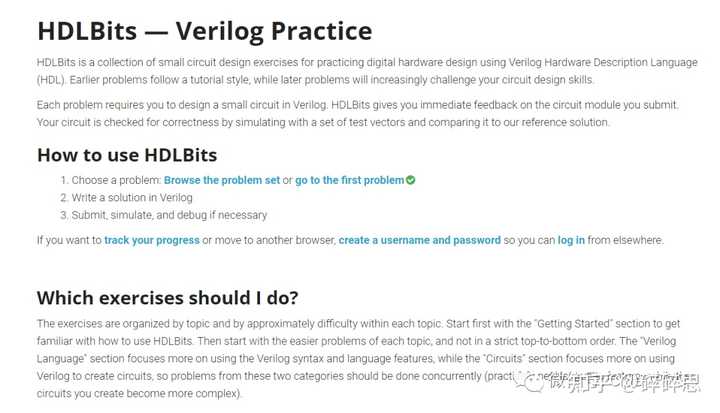The image size is (720, 413).
Task: Click the HDLBits — Verilog Practice title
Action: [204, 31]
